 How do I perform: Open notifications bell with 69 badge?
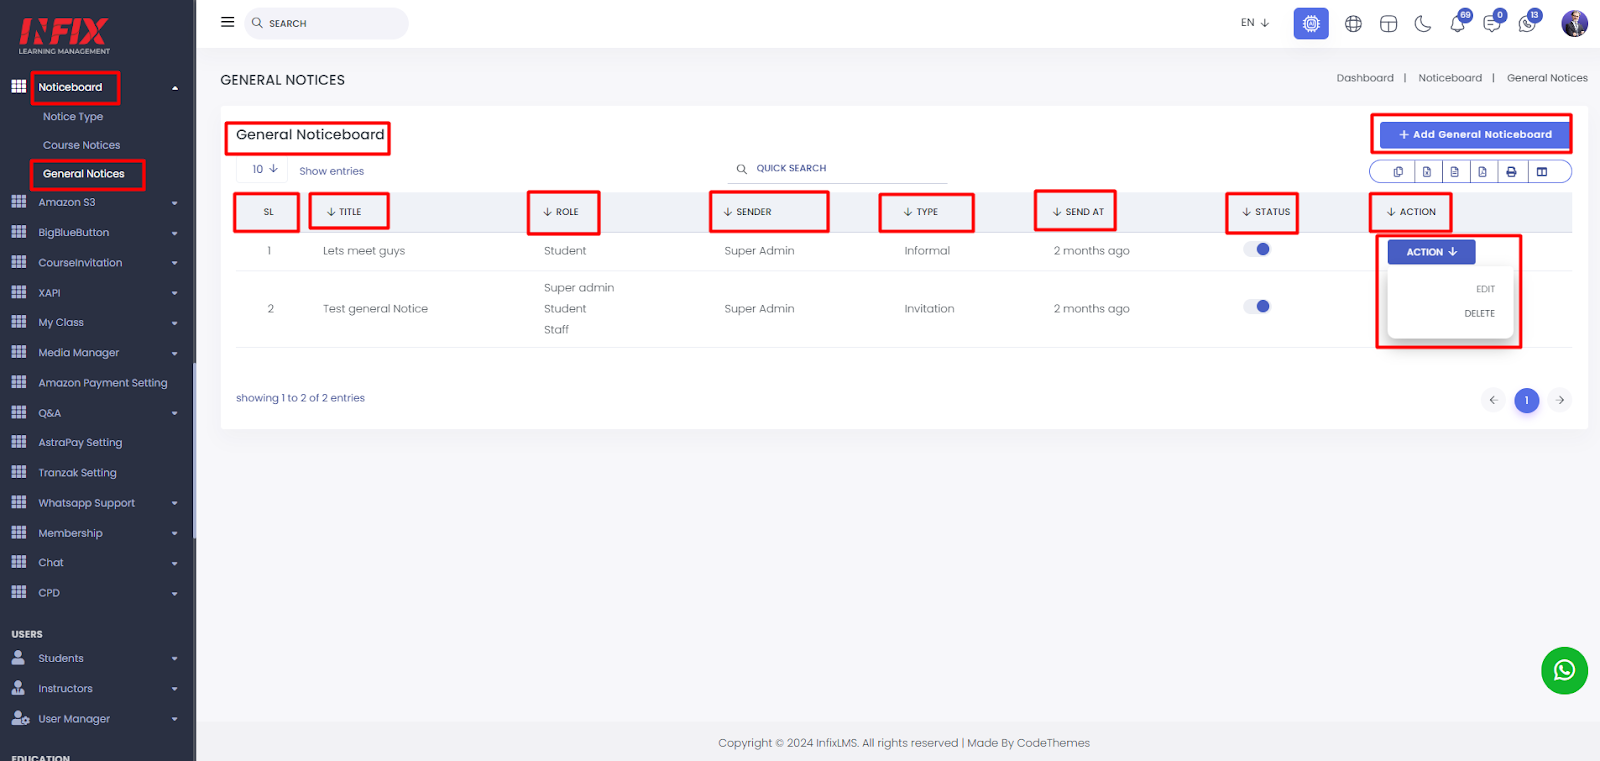[x=1459, y=22]
